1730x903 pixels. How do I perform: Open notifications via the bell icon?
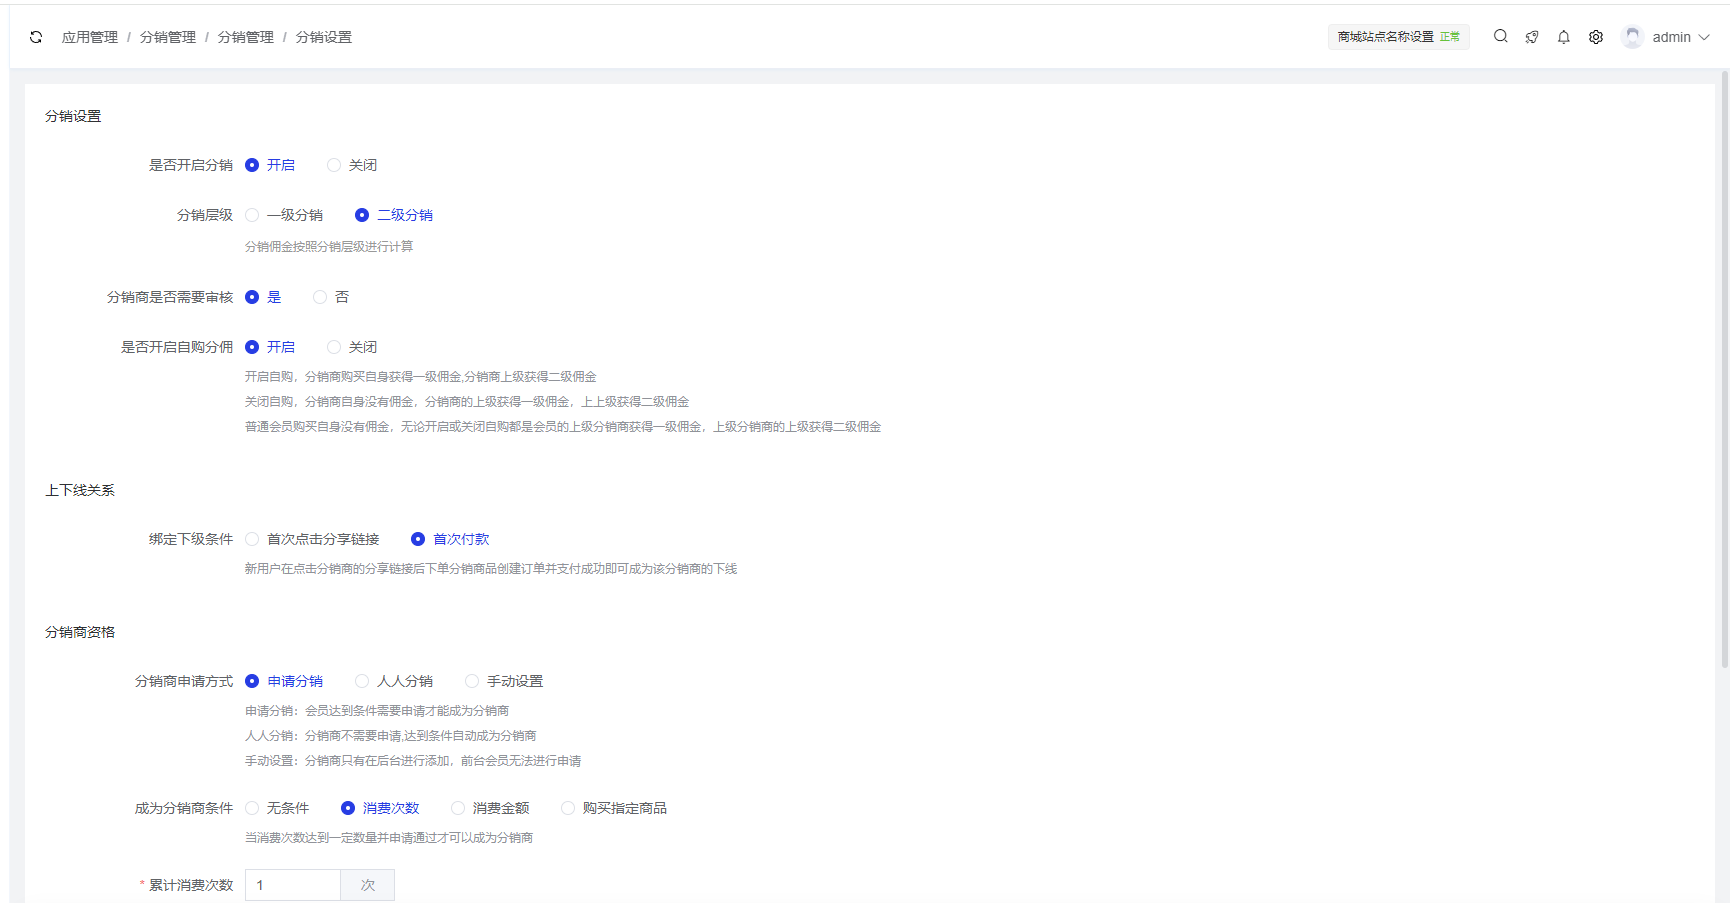pyautogui.click(x=1564, y=37)
